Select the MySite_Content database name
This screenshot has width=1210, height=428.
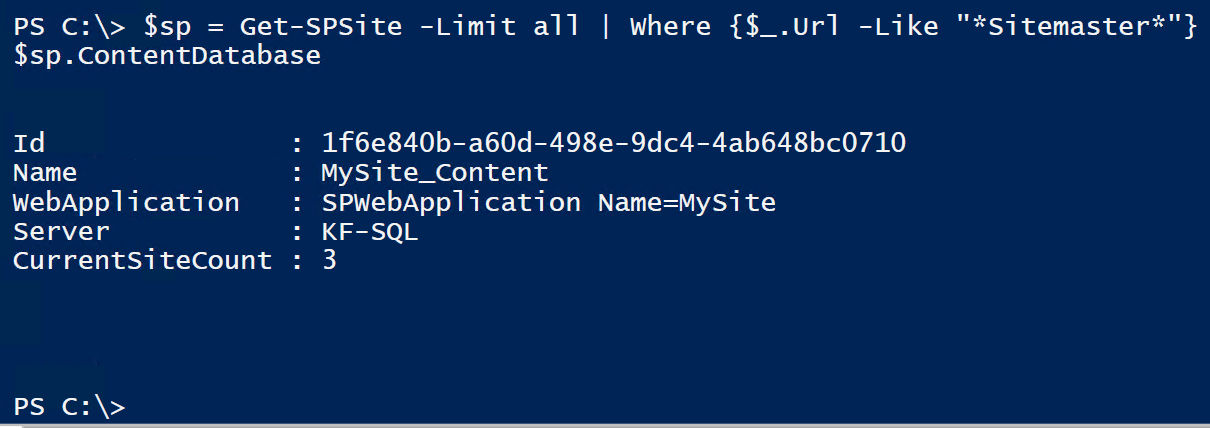(x=434, y=172)
